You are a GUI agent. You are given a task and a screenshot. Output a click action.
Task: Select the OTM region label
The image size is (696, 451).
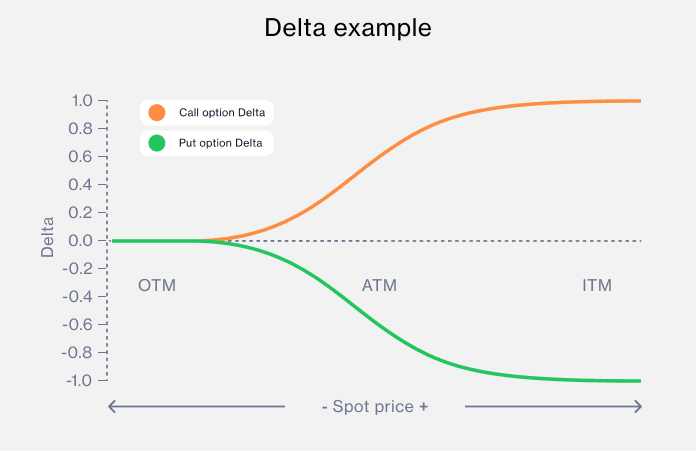click(x=157, y=286)
